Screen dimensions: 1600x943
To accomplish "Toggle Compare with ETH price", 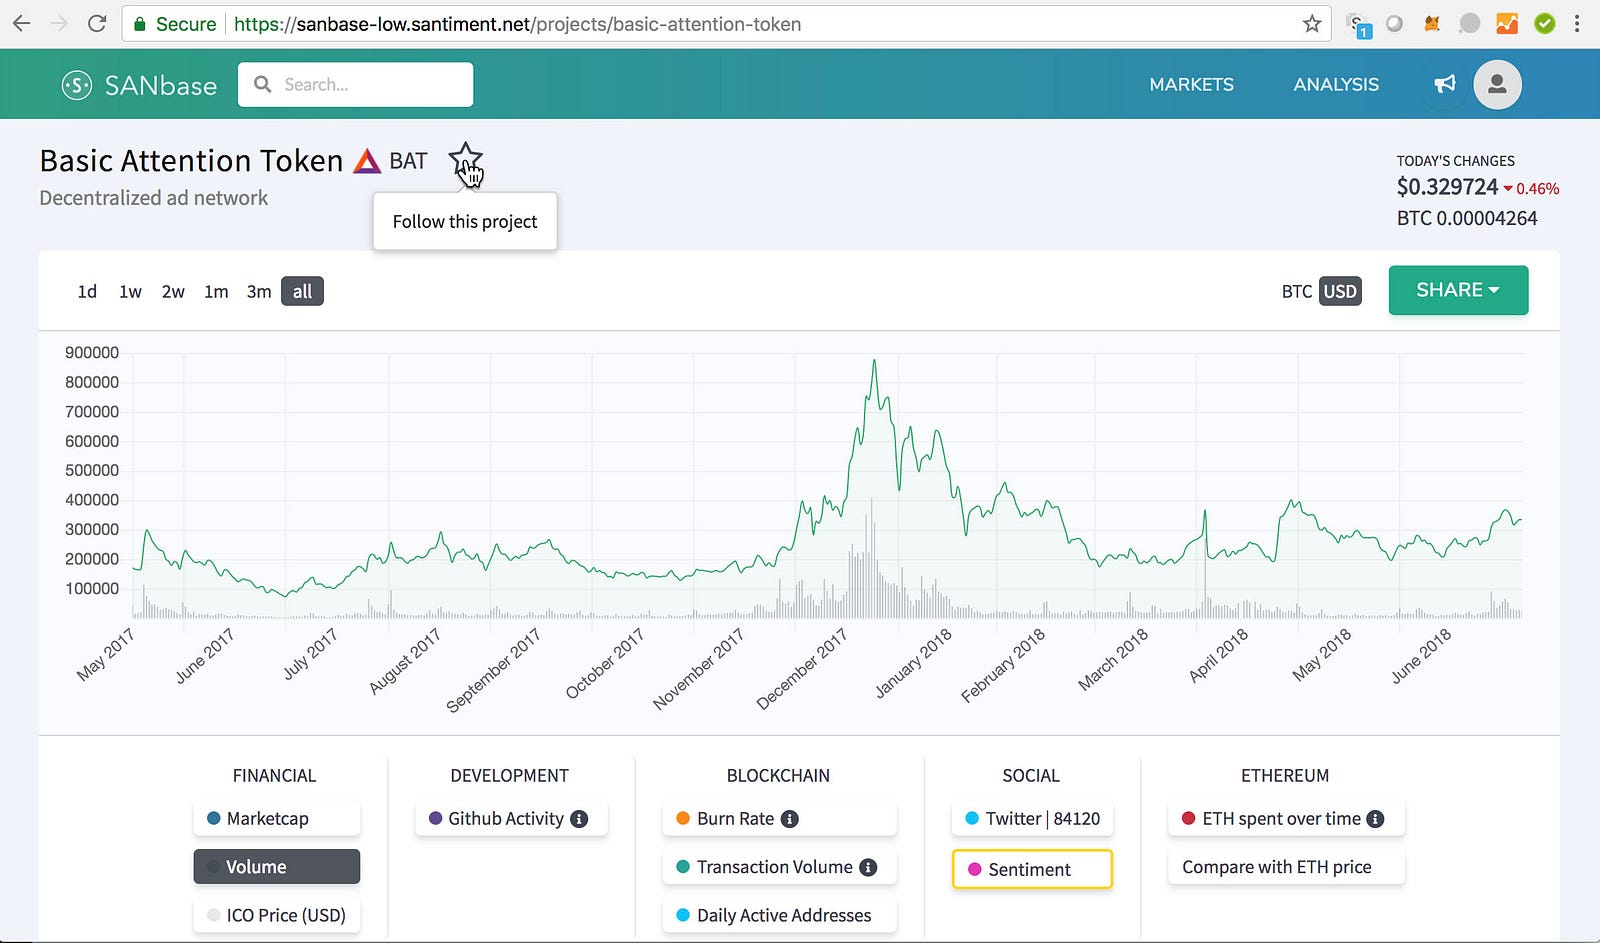I will pyautogui.click(x=1286, y=867).
